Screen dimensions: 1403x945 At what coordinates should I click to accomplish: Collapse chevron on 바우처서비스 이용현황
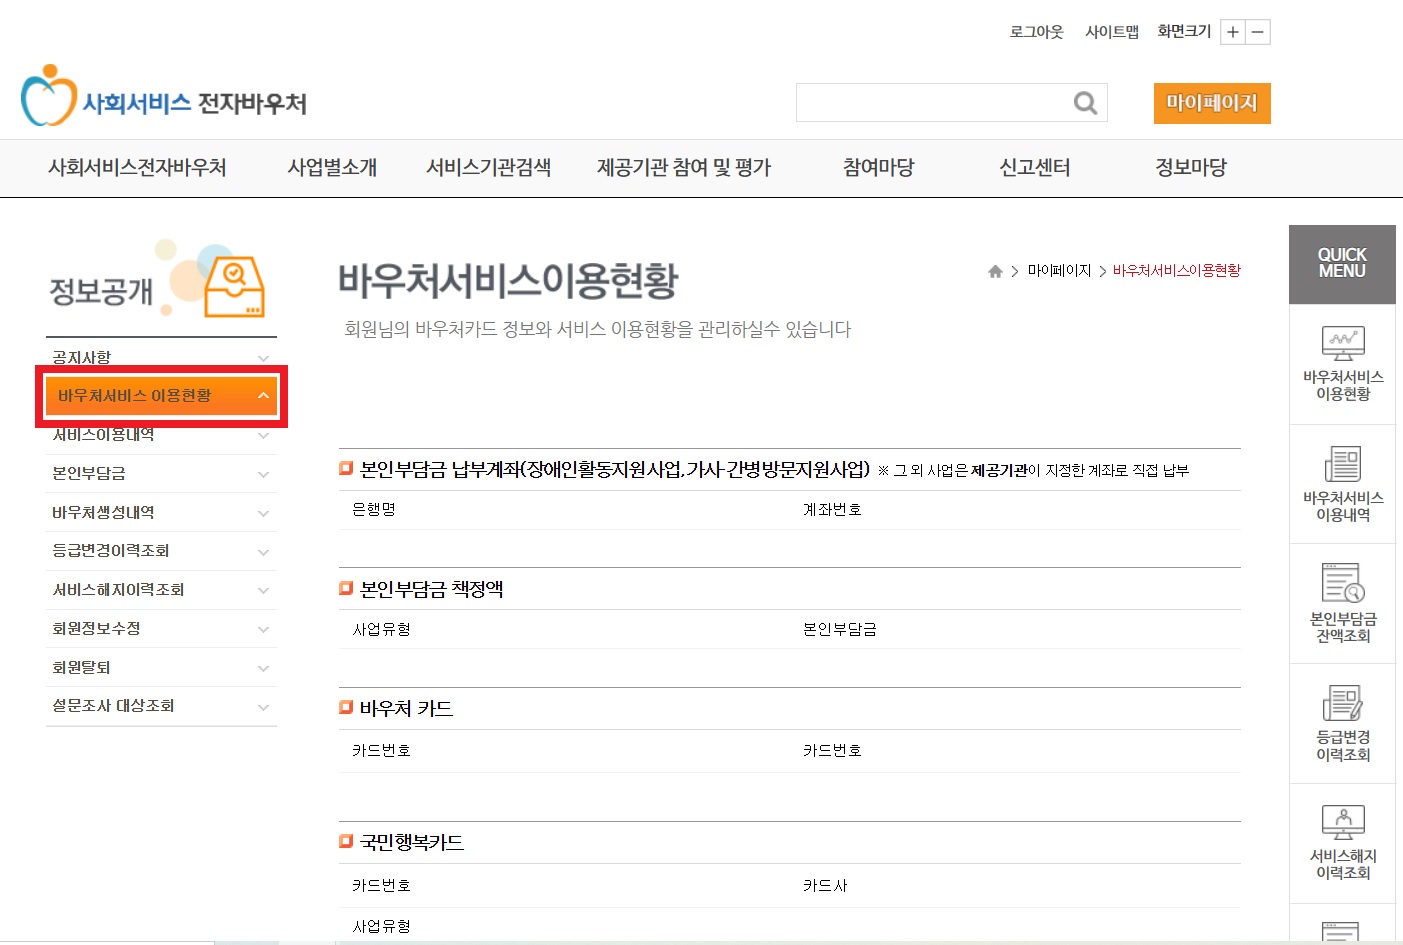263,396
